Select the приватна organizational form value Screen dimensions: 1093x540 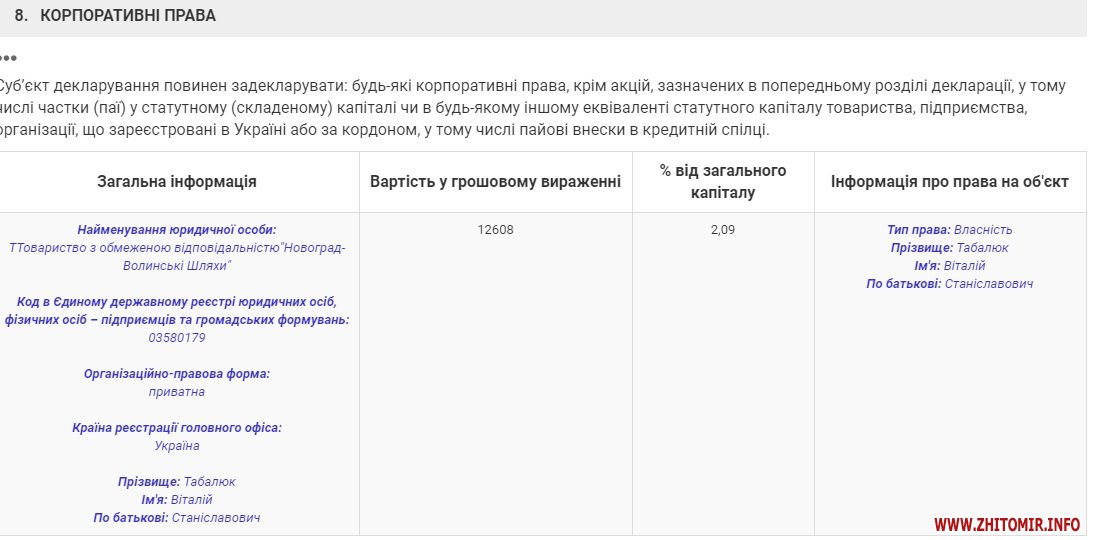177,392
